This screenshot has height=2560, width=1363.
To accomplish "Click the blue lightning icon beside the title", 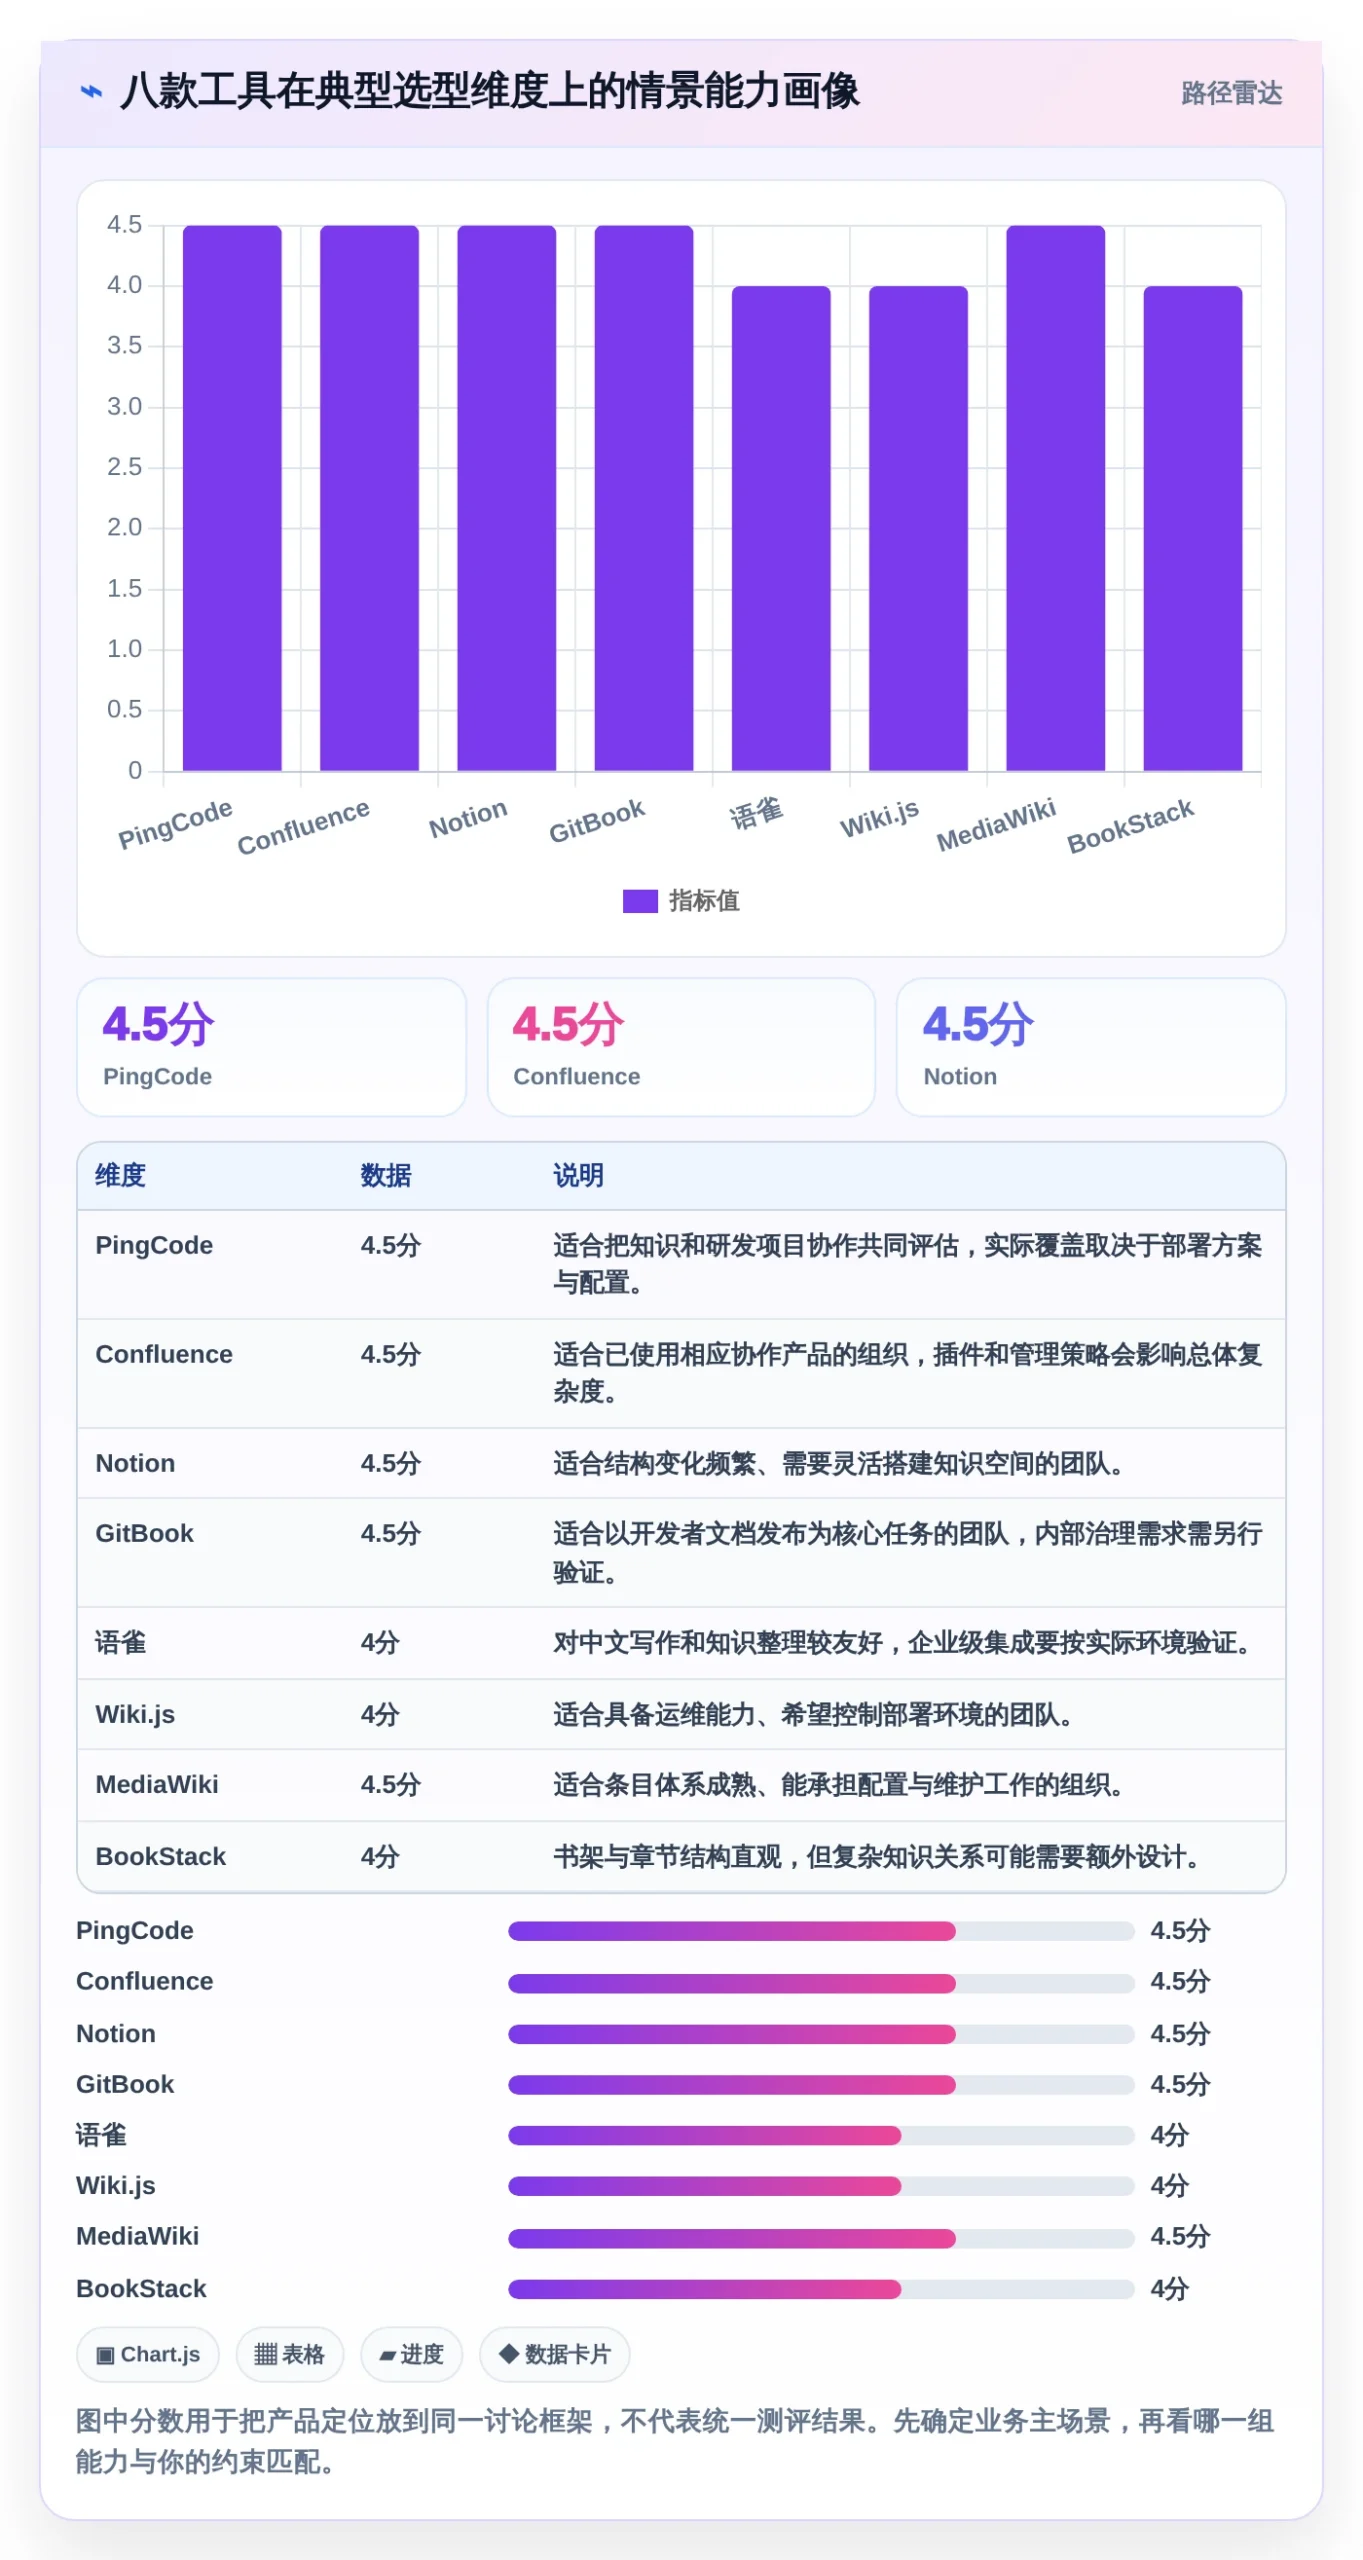I will [91, 91].
